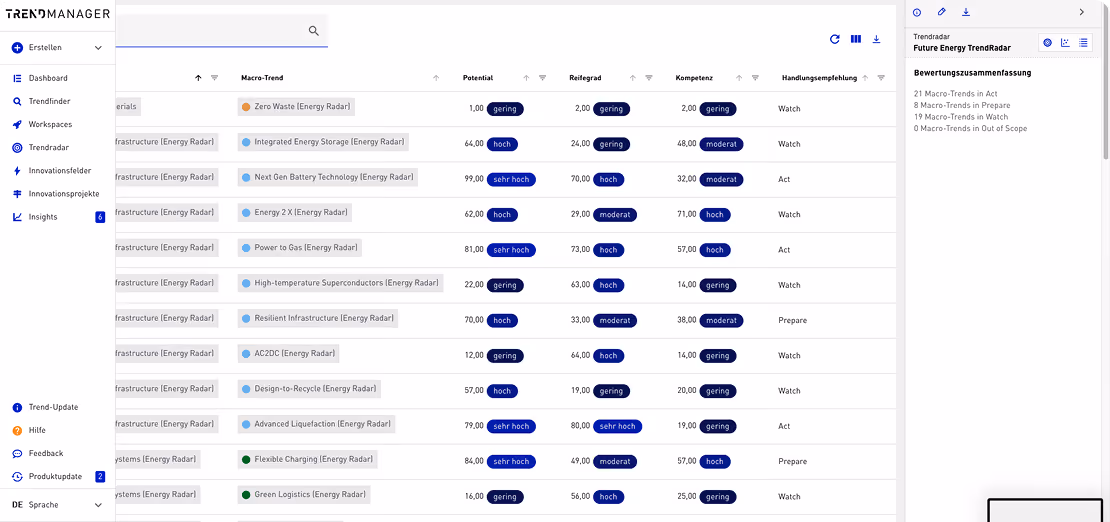Sort by the Reifegrad column arrow
The width and height of the screenshot is (1110, 522).
(x=633, y=78)
